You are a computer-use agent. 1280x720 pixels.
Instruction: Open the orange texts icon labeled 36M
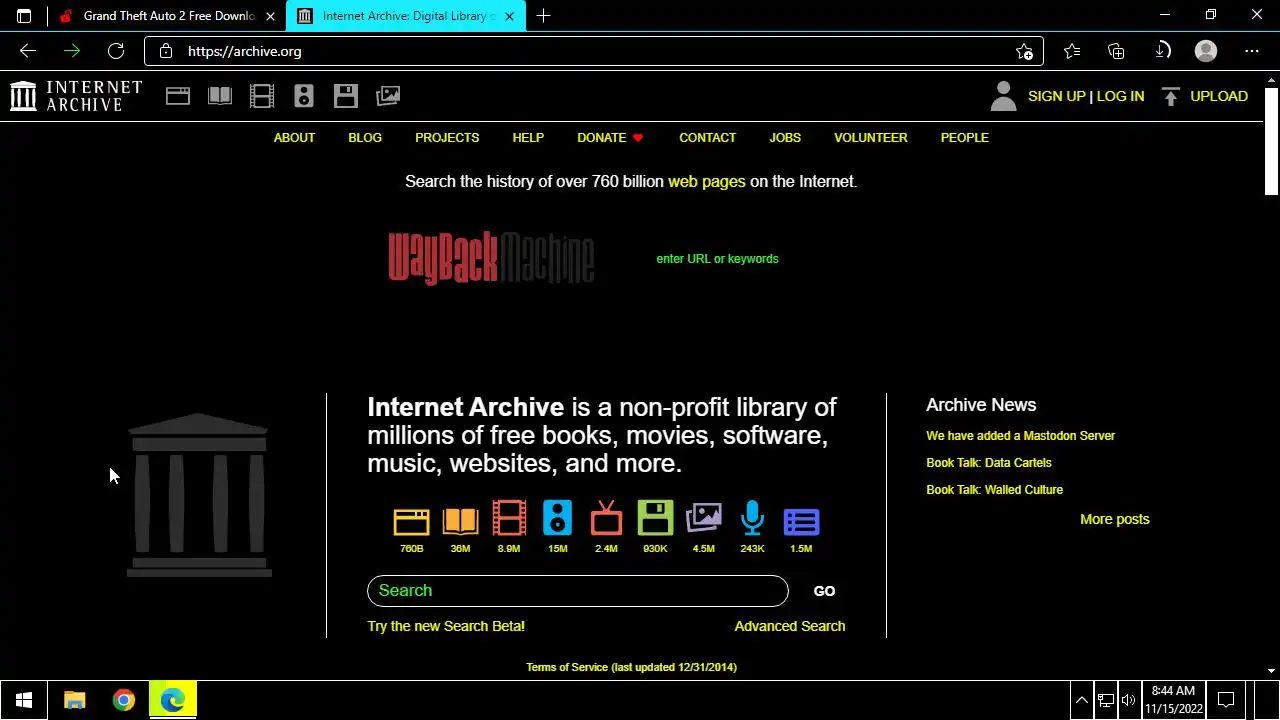(460, 521)
